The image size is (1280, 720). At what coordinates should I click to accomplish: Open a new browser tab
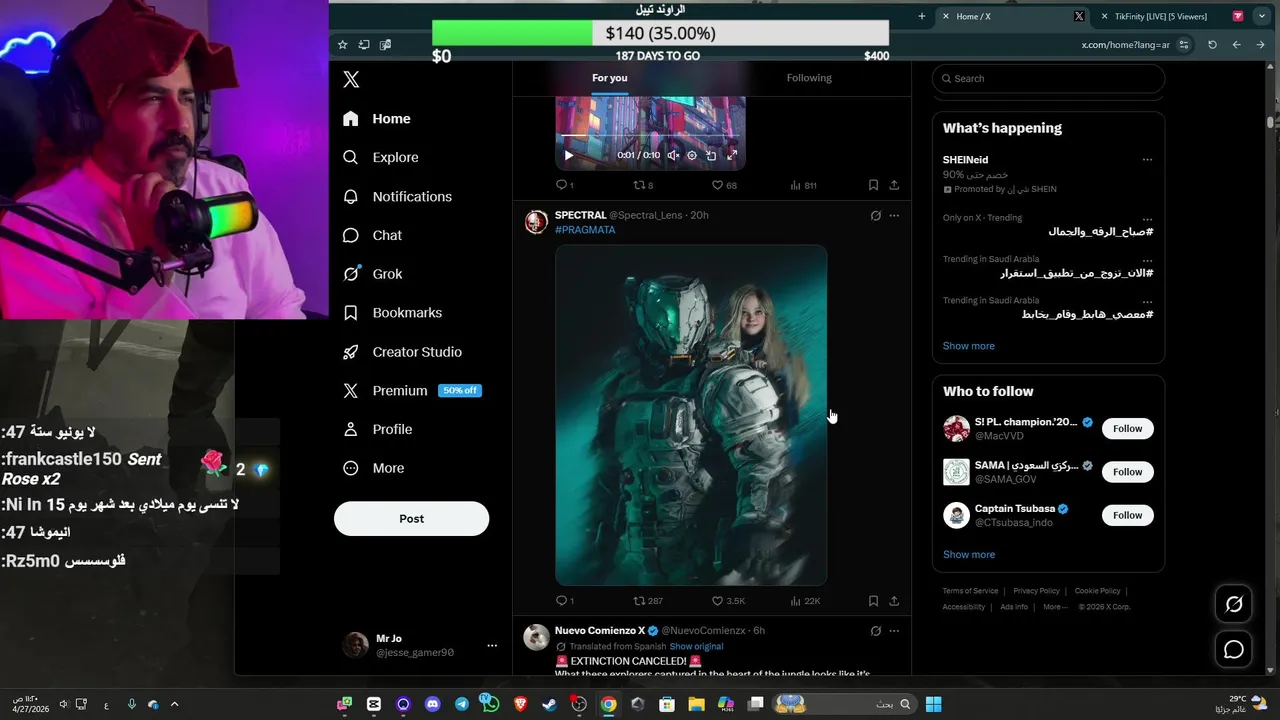pyautogui.click(x=922, y=16)
